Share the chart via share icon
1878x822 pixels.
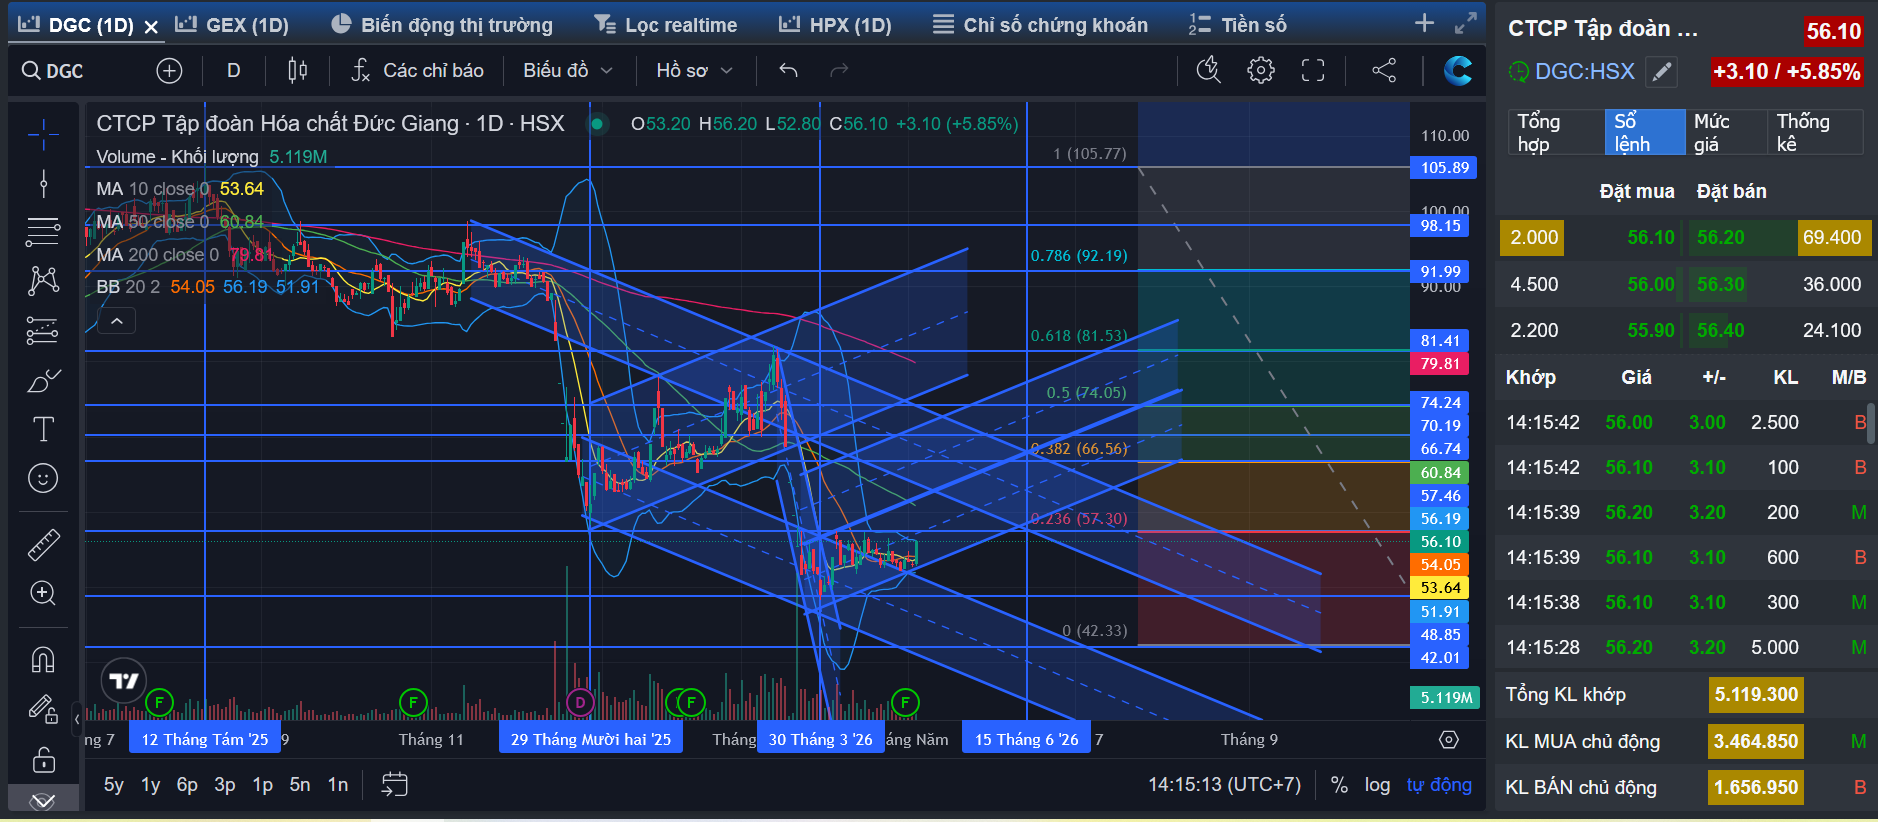(x=1384, y=70)
